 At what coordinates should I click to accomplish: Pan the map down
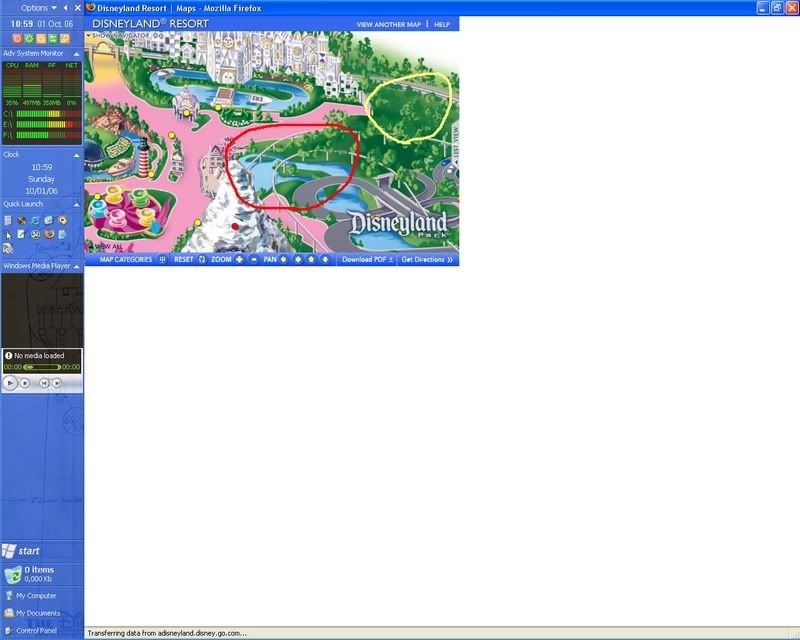[325, 259]
